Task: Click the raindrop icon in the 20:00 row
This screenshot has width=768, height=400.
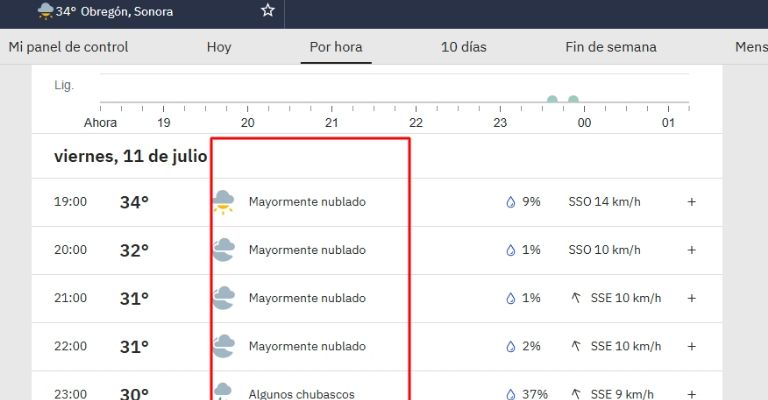Action: coord(510,250)
